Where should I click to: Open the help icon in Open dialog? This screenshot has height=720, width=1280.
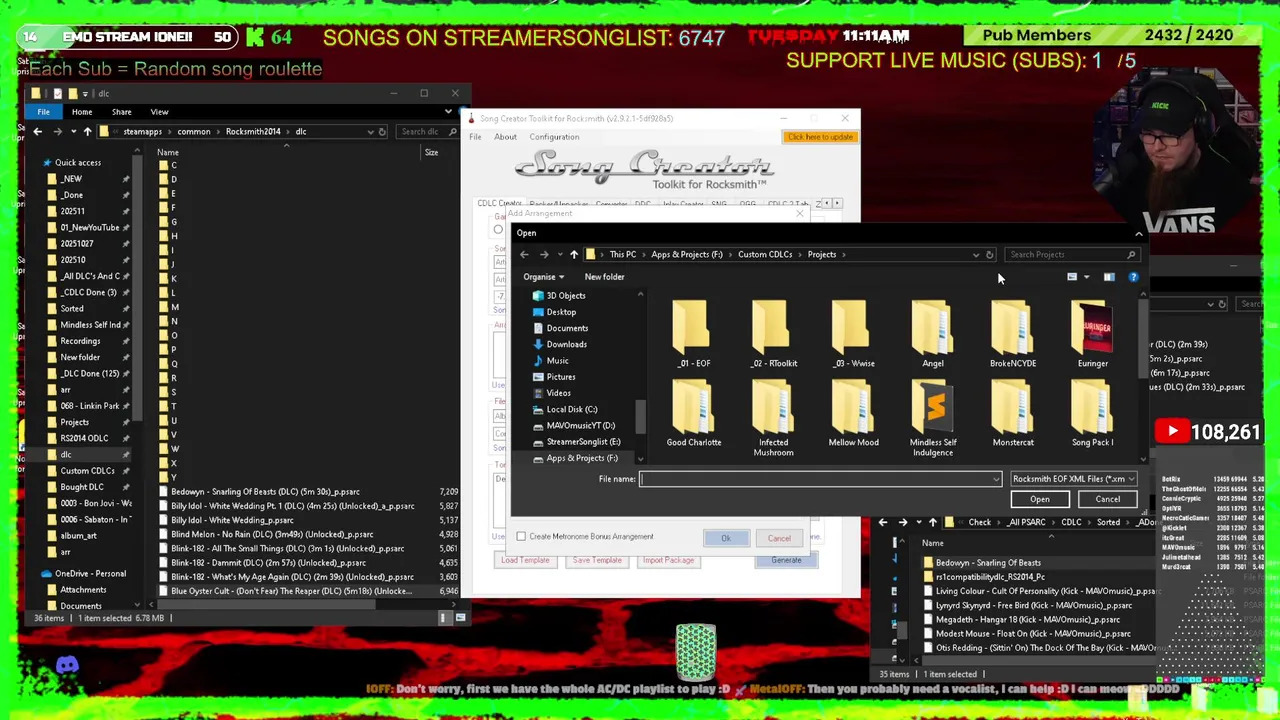pos(1133,277)
